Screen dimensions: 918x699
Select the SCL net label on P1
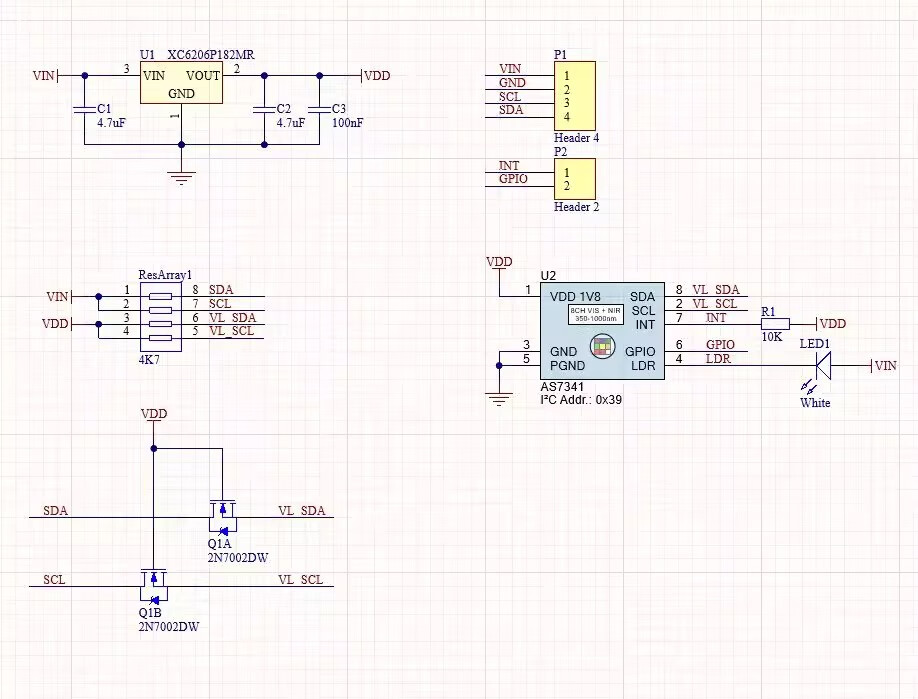tap(510, 97)
